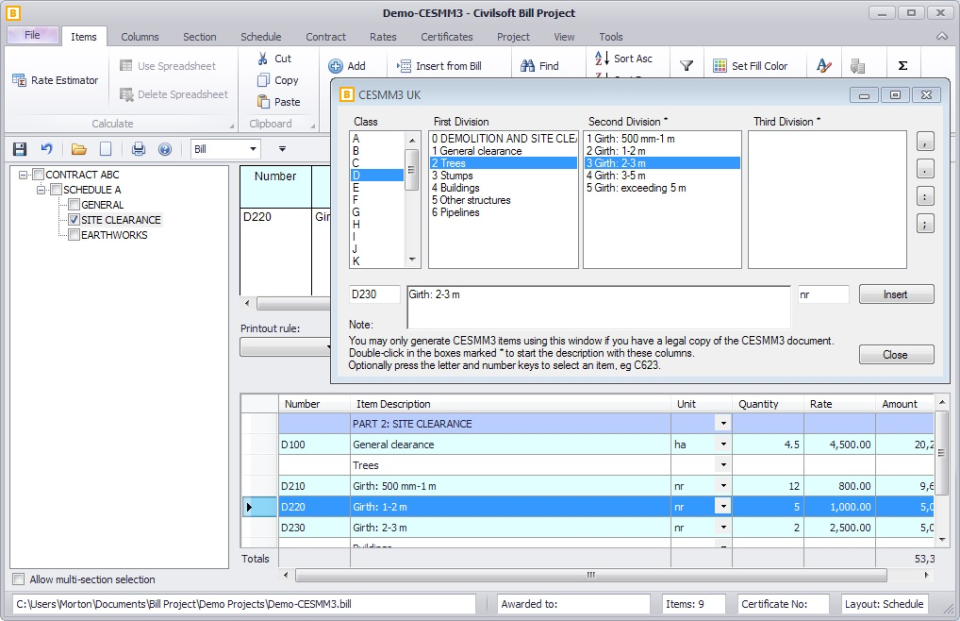Click the Undo arrow icon
Image resolution: width=960 pixels, height=621 pixels.
pyautogui.click(x=47, y=150)
